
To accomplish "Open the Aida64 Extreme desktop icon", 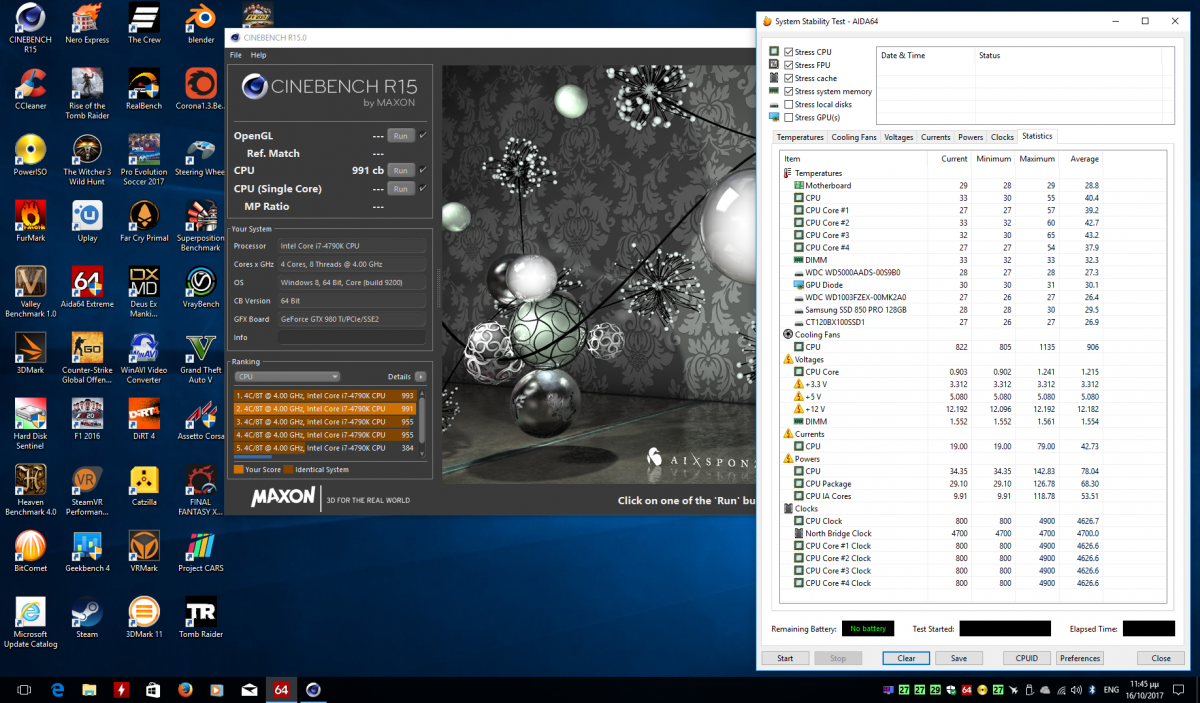I will click(x=87, y=288).
